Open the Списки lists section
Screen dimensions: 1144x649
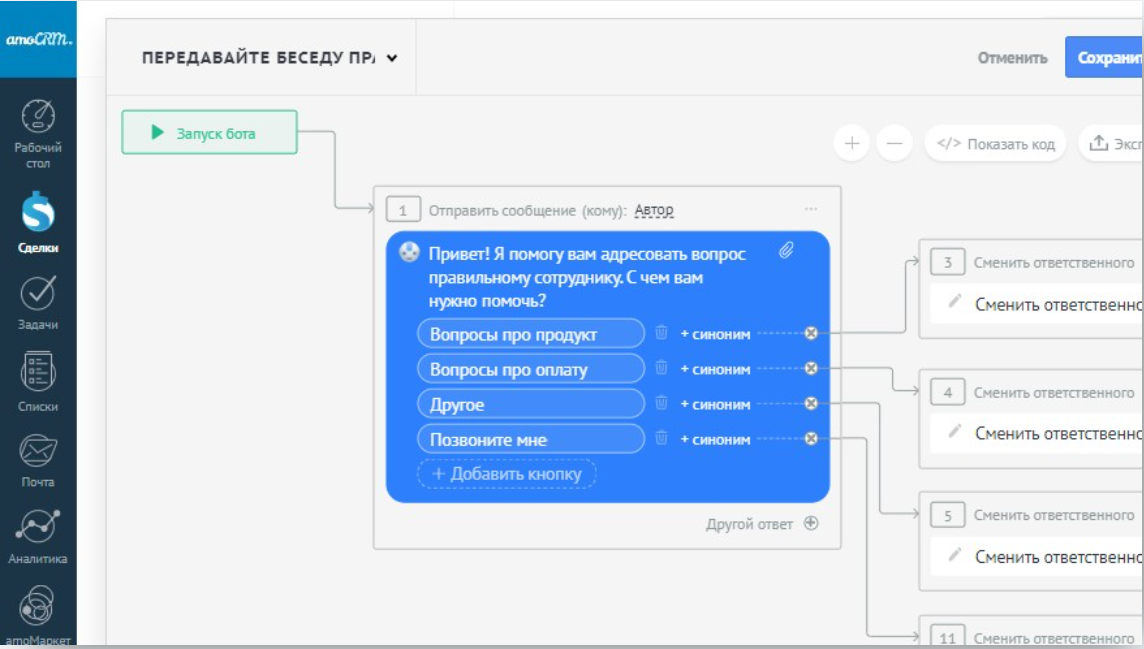click(x=38, y=382)
